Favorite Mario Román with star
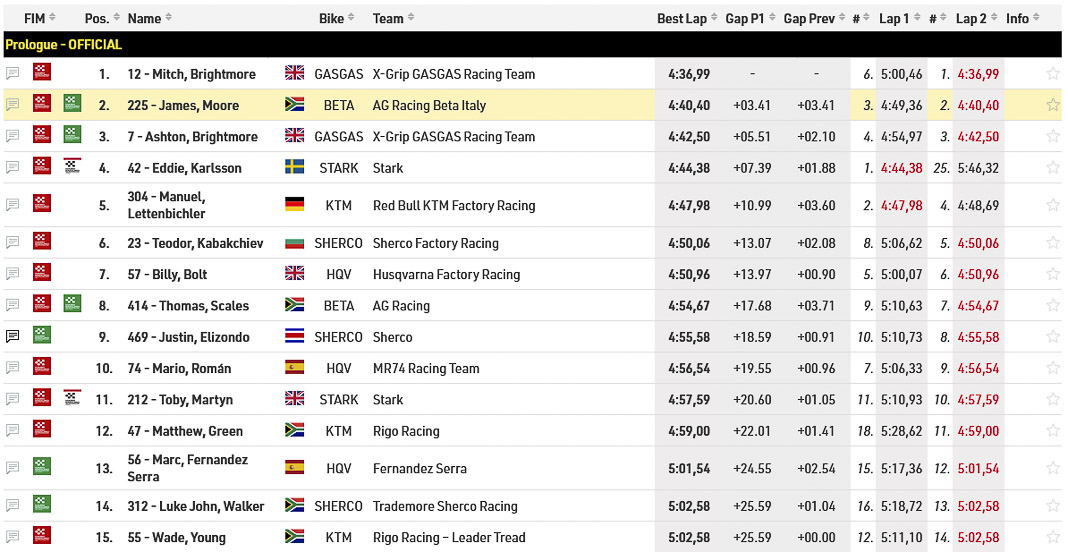Viewport: 1068px width, 552px height. tap(1053, 368)
